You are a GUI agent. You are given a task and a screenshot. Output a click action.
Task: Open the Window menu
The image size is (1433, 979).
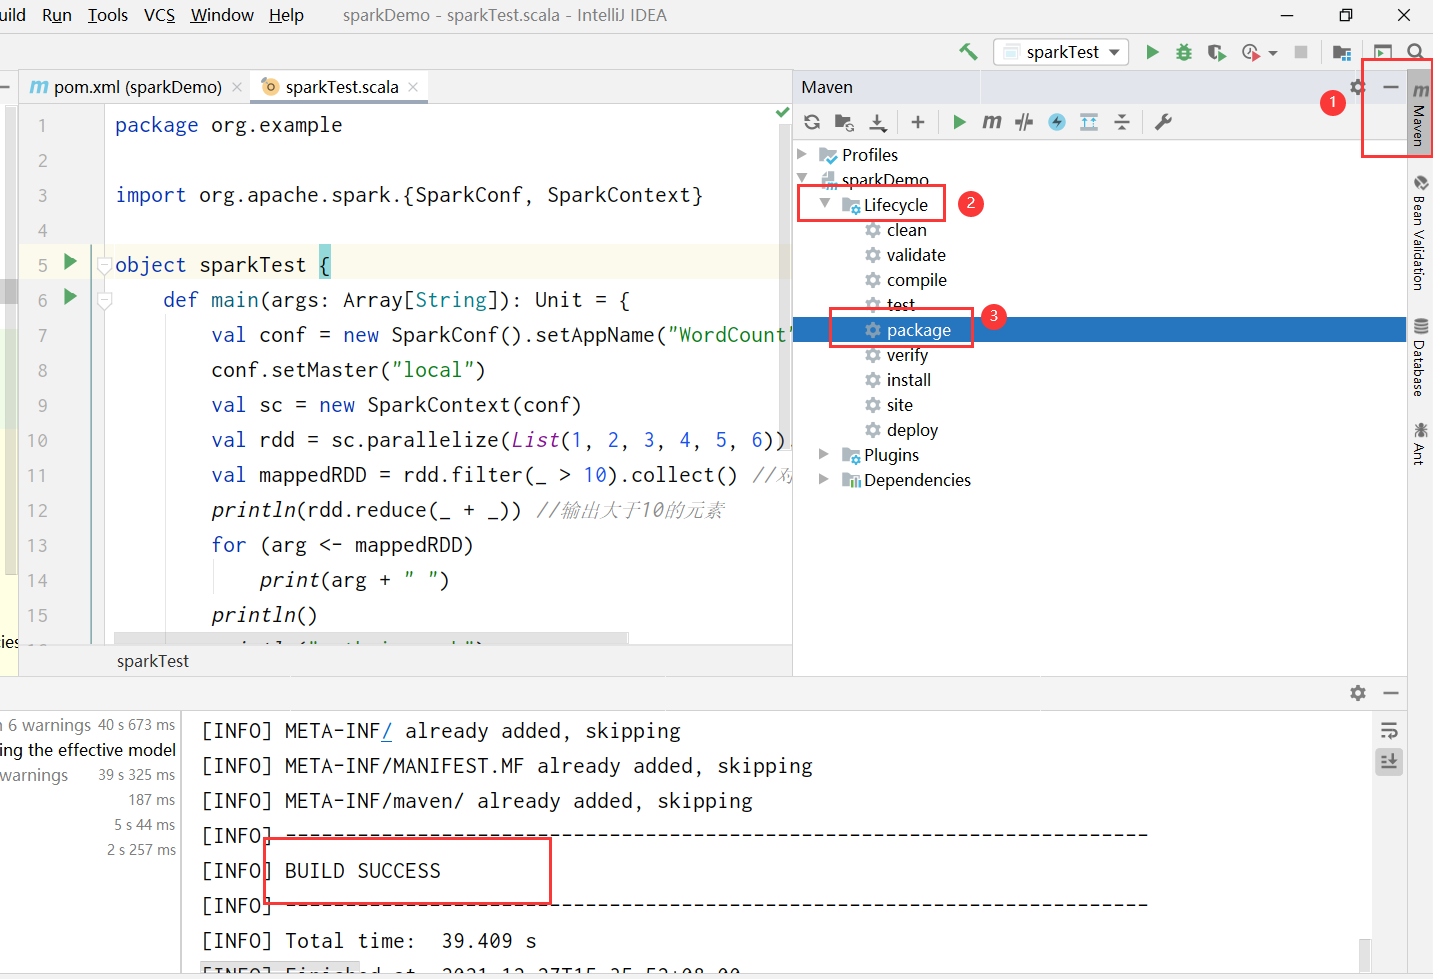click(x=222, y=15)
